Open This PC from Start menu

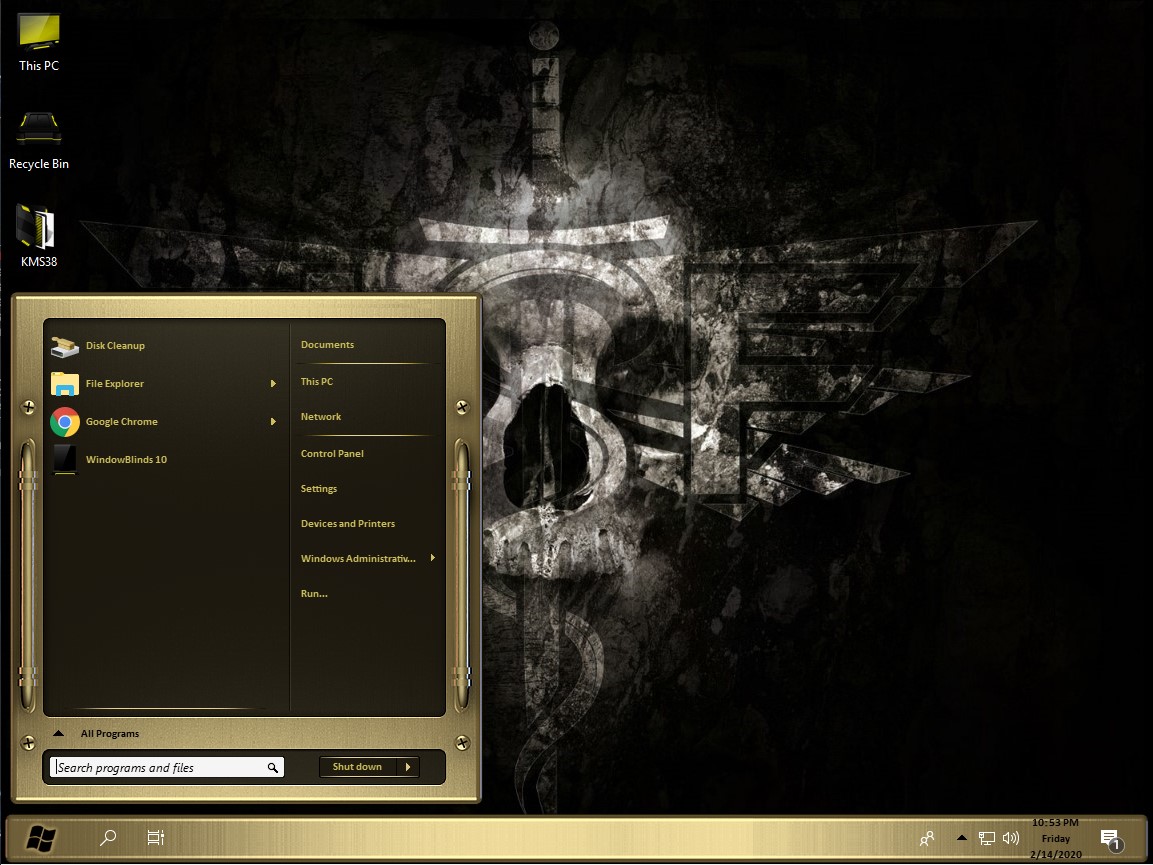pos(317,382)
